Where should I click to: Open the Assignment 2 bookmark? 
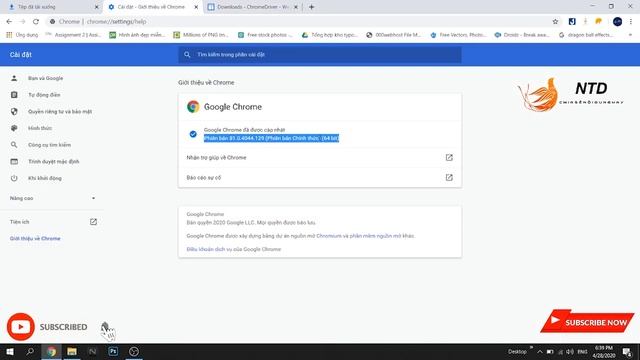[73, 35]
